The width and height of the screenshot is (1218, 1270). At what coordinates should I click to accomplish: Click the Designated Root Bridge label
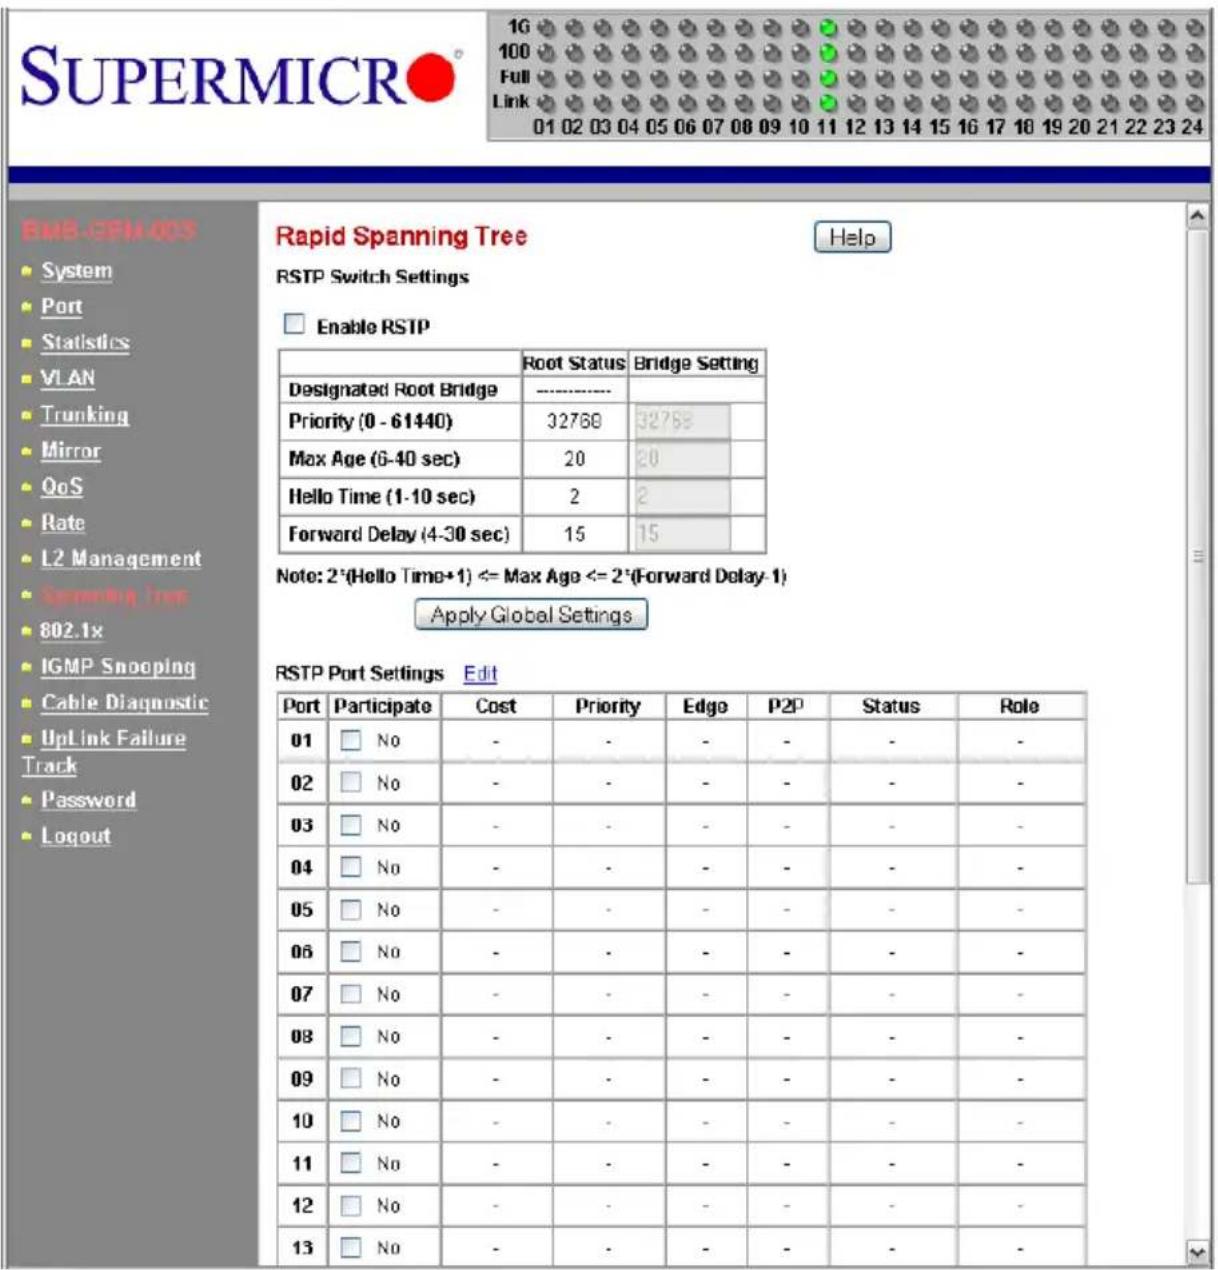tap(393, 389)
